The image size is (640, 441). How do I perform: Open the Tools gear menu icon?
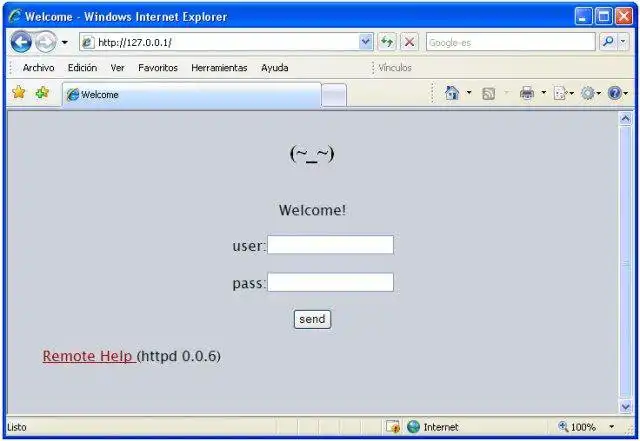click(590, 94)
